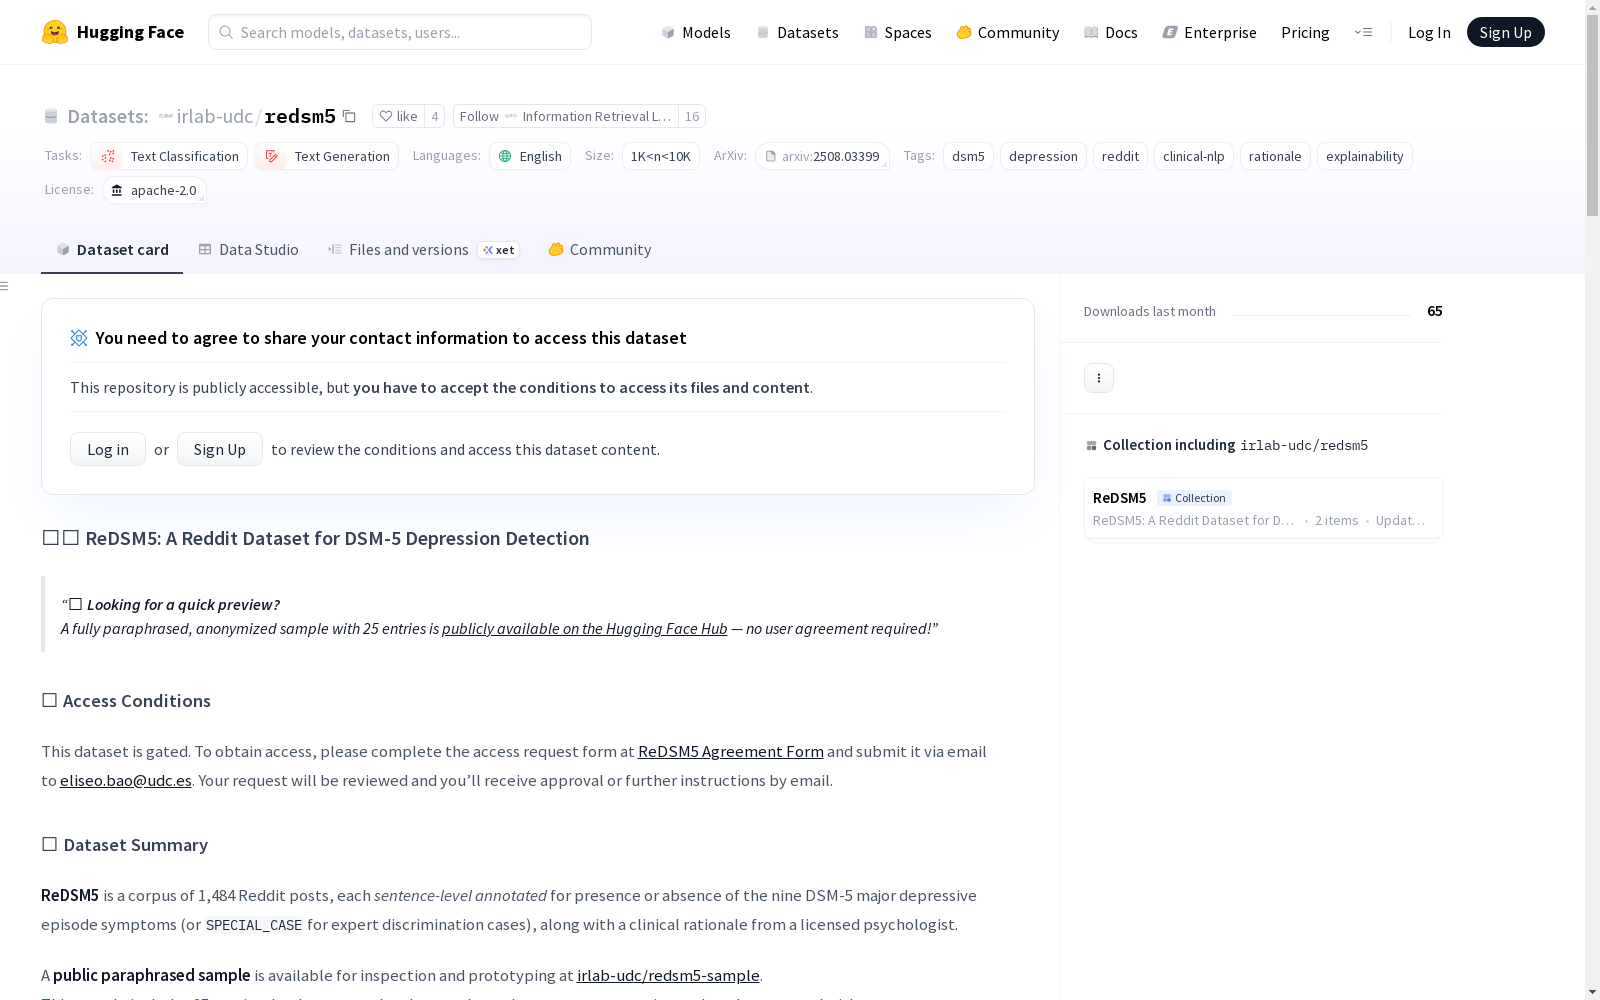This screenshot has width=1600, height=1000.
Task: Click the irlab-udc organization avatar icon
Action: [x=166, y=116]
